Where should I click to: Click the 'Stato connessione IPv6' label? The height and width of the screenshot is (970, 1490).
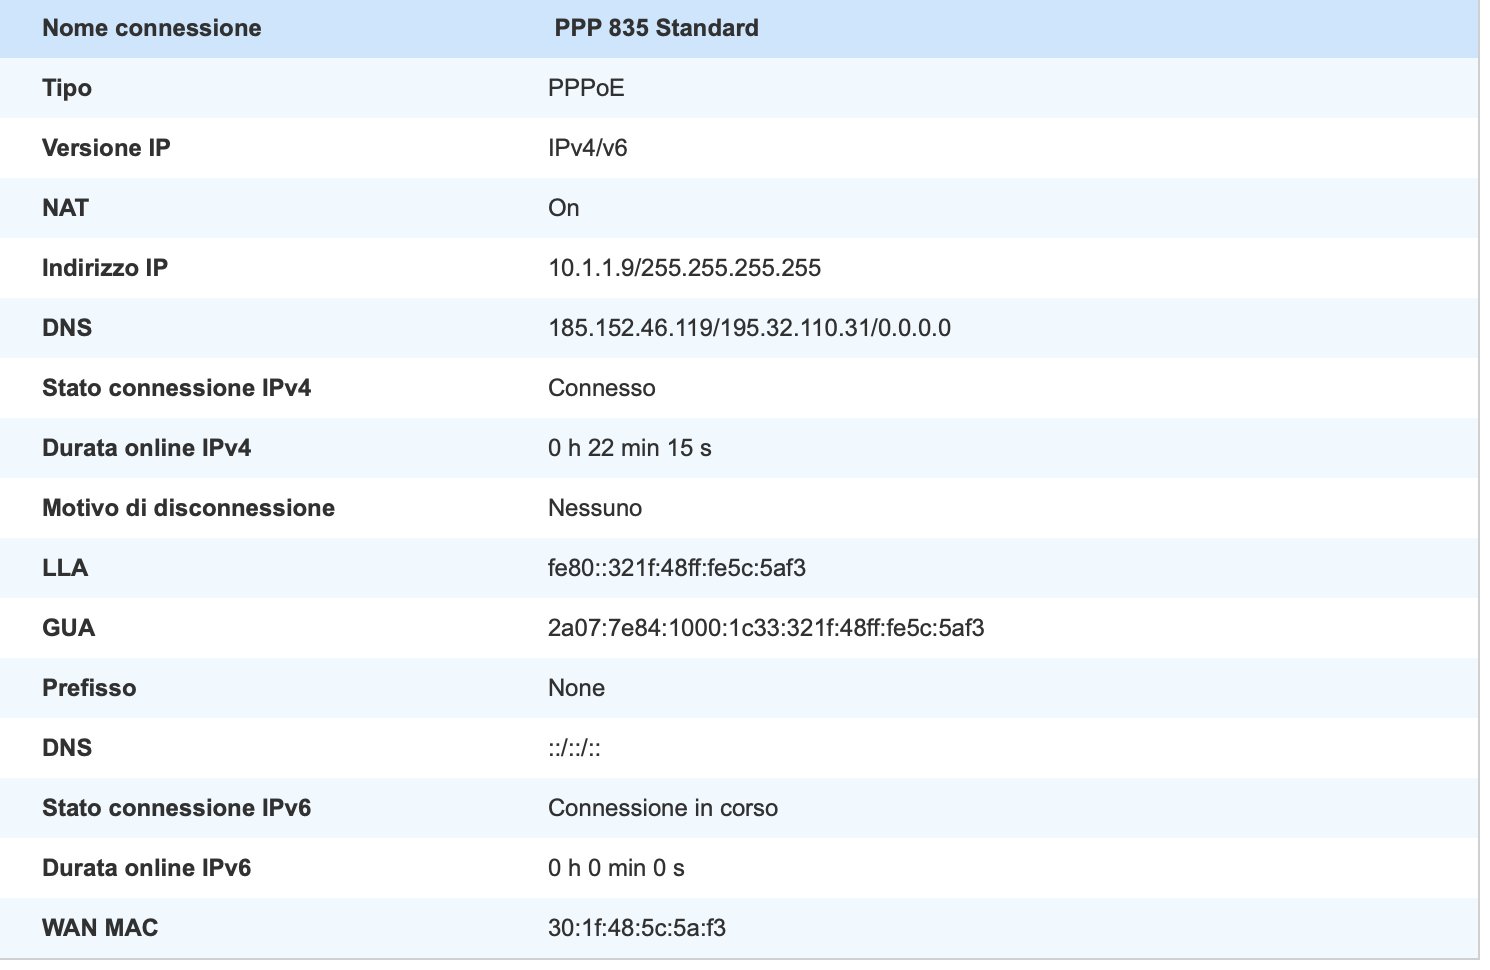[176, 808]
